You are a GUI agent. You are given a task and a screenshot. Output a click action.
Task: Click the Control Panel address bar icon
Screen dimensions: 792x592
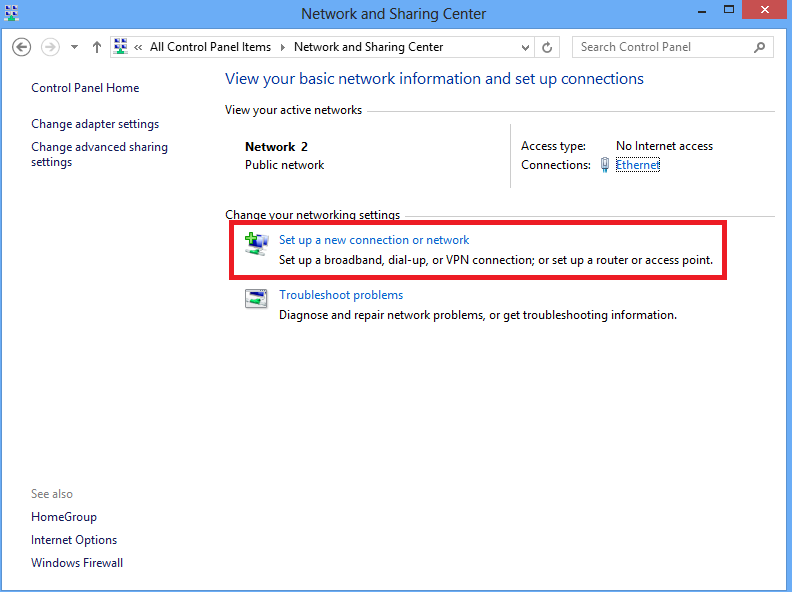(x=121, y=47)
